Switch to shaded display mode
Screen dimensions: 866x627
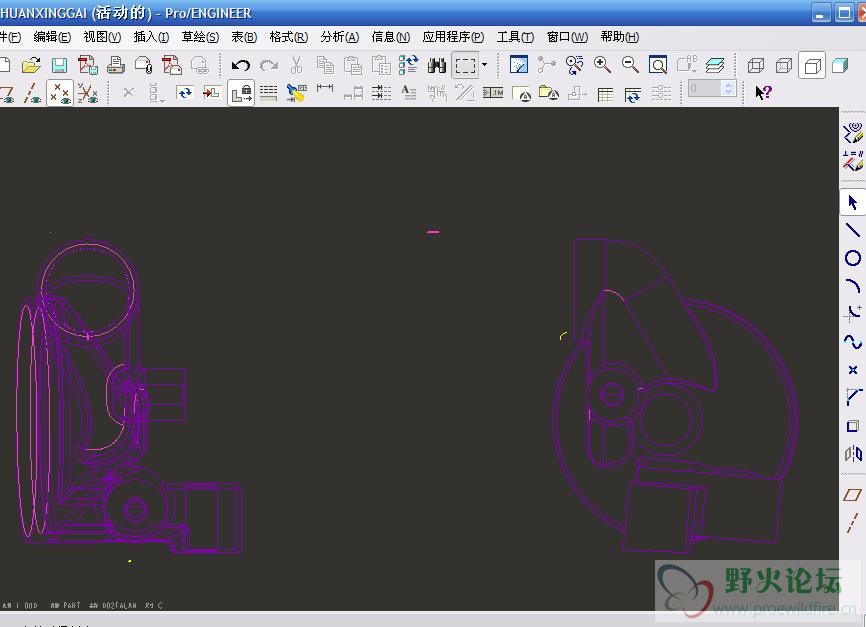[x=840, y=65]
